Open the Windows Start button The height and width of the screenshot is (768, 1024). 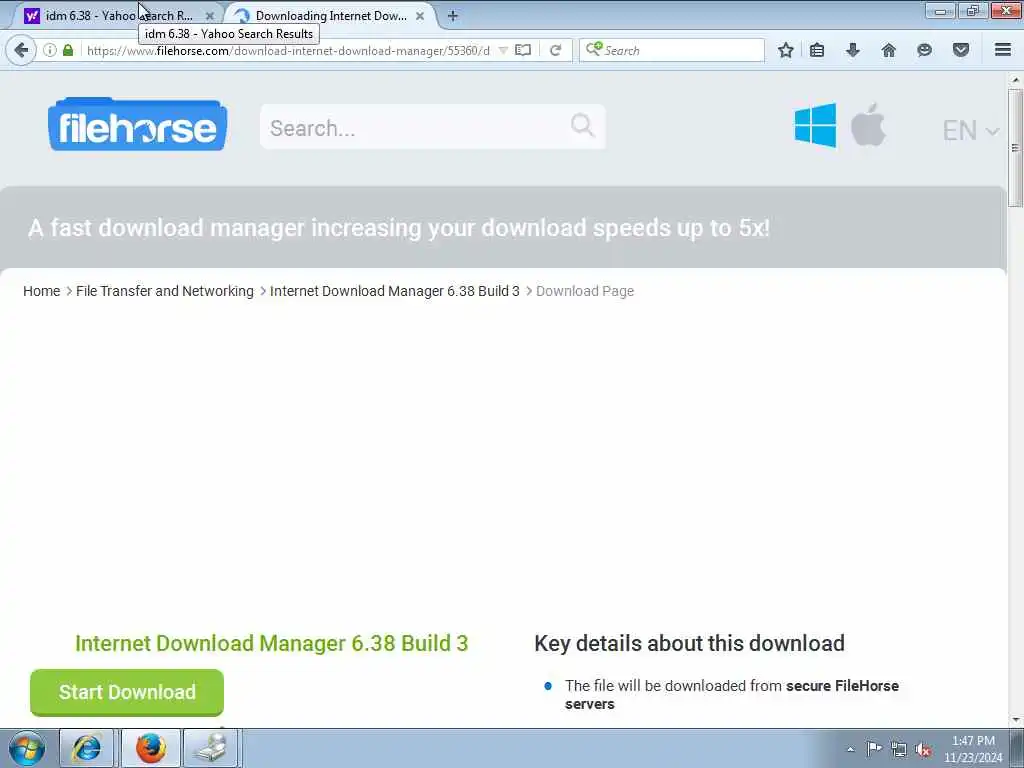pyautogui.click(x=27, y=748)
